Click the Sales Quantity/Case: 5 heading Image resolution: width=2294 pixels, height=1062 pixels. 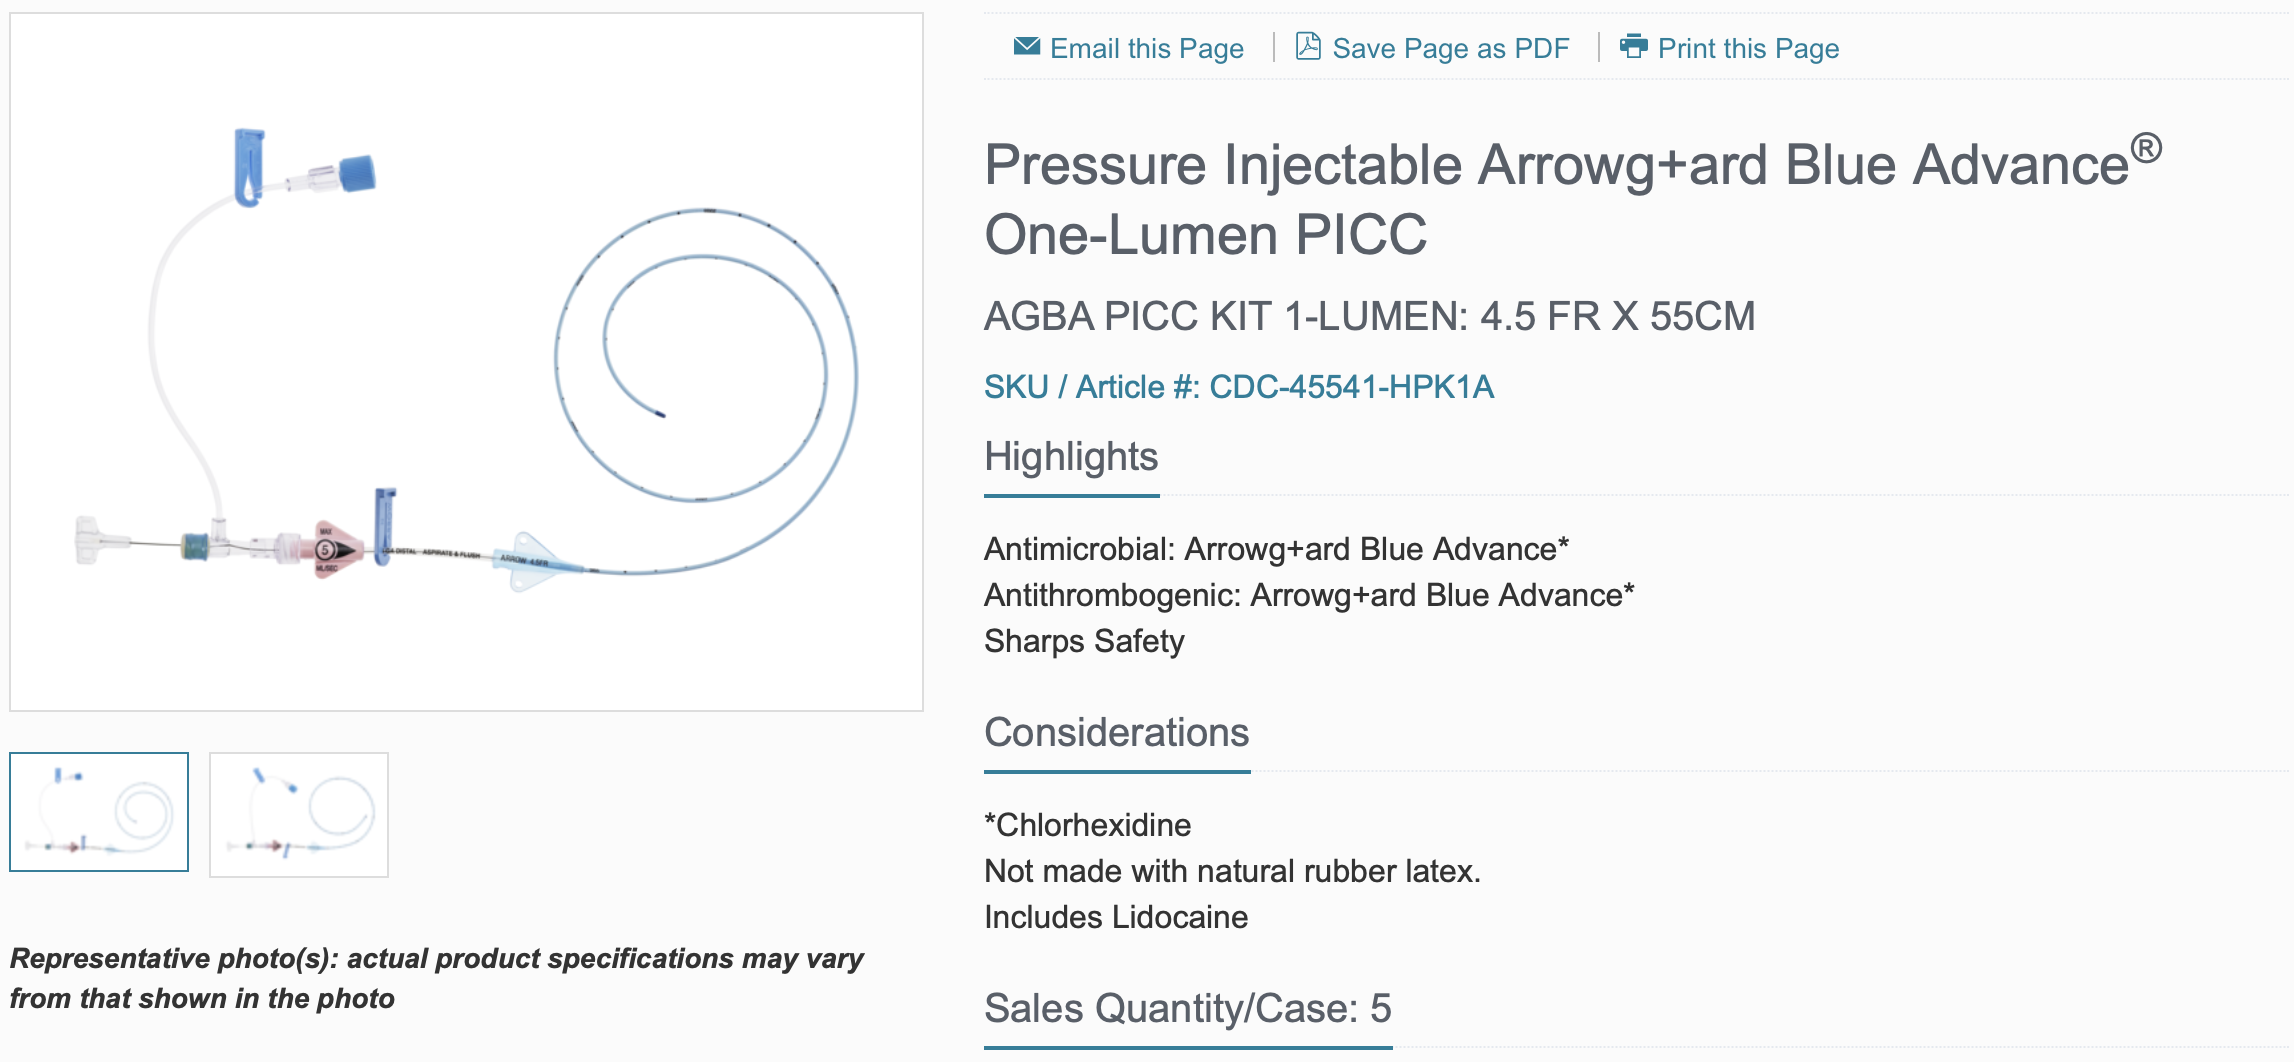(1188, 1008)
